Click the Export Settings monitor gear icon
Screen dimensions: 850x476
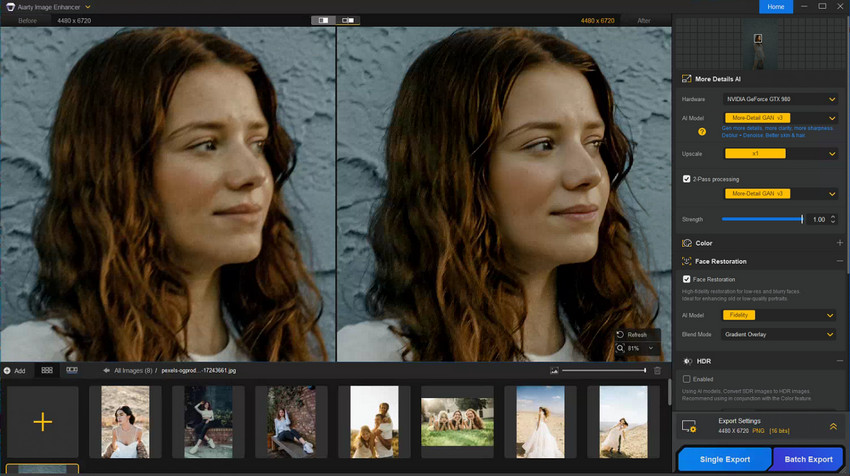(689, 427)
